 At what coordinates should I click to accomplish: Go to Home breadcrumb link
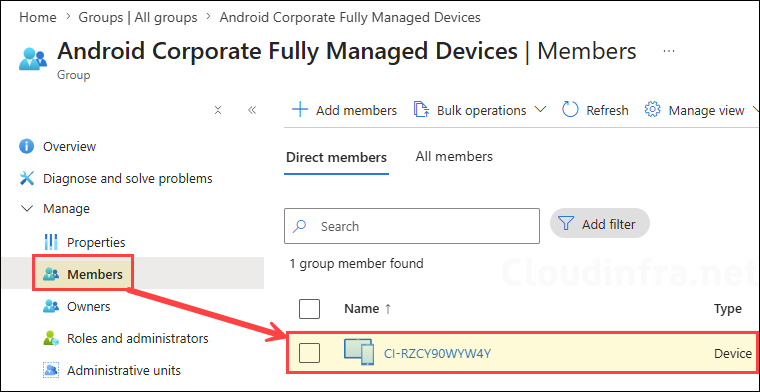tap(38, 17)
